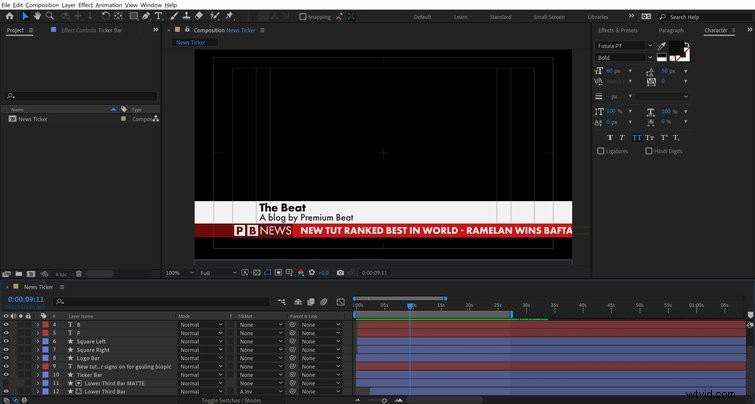Image resolution: width=755 pixels, height=404 pixels.
Task: Switch to the Effects & Presets tab
Action: point(618,30)
